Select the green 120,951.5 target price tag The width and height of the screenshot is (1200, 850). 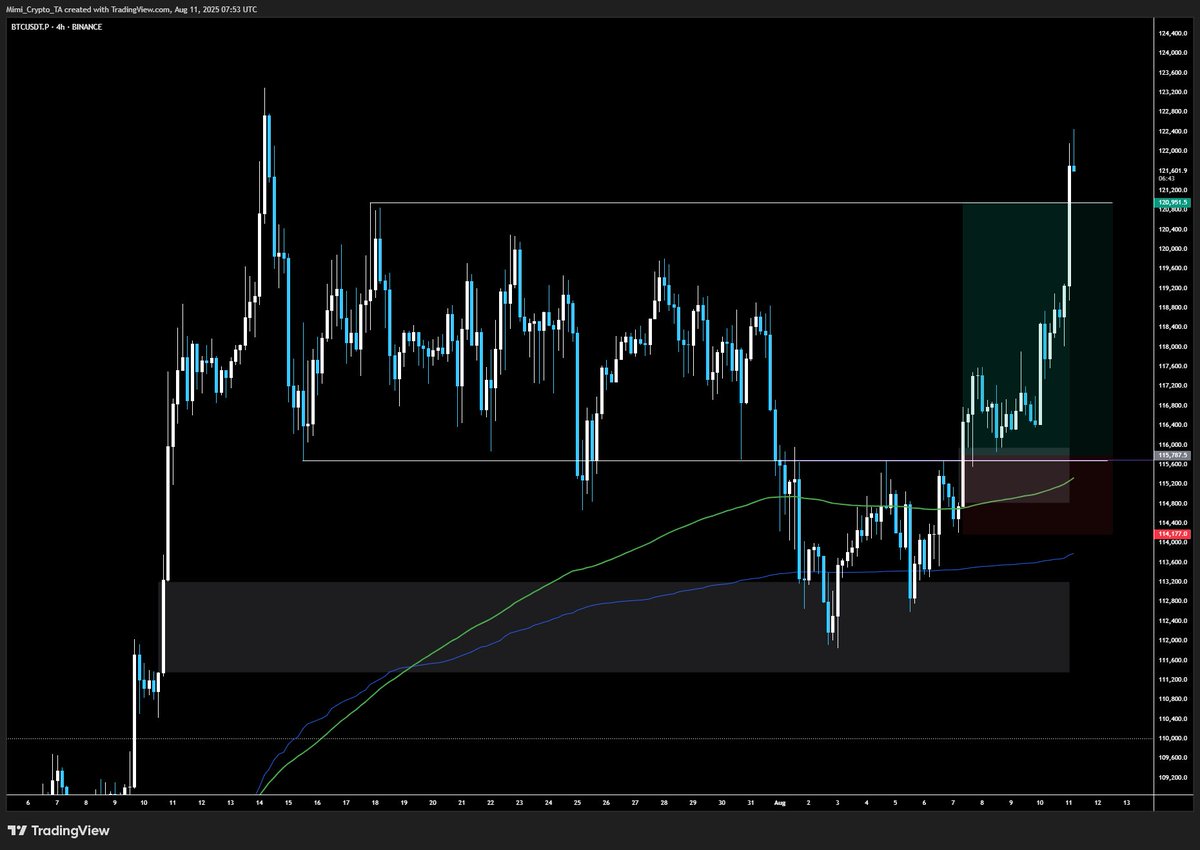point(1171,203)
